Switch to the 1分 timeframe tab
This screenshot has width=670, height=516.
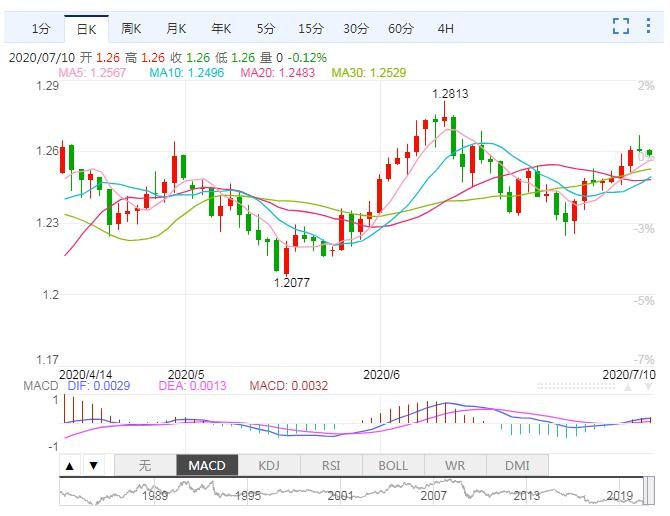(x=40, y=29)
